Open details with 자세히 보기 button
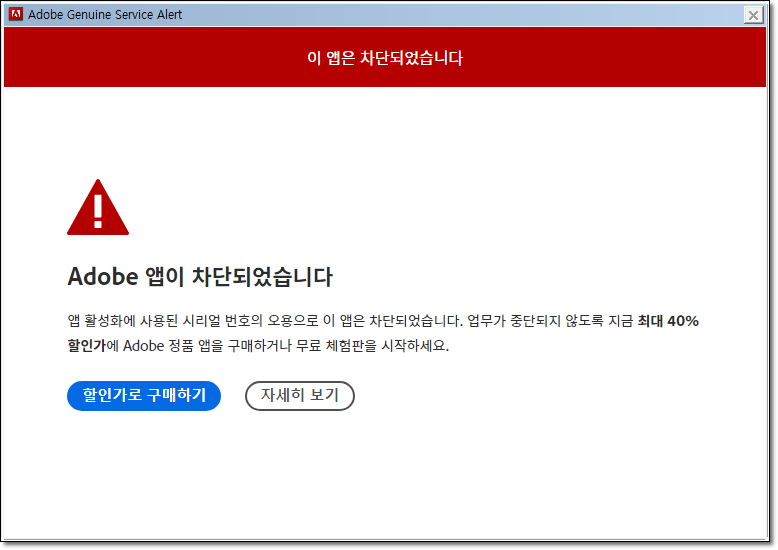 (x=300, y=396)
